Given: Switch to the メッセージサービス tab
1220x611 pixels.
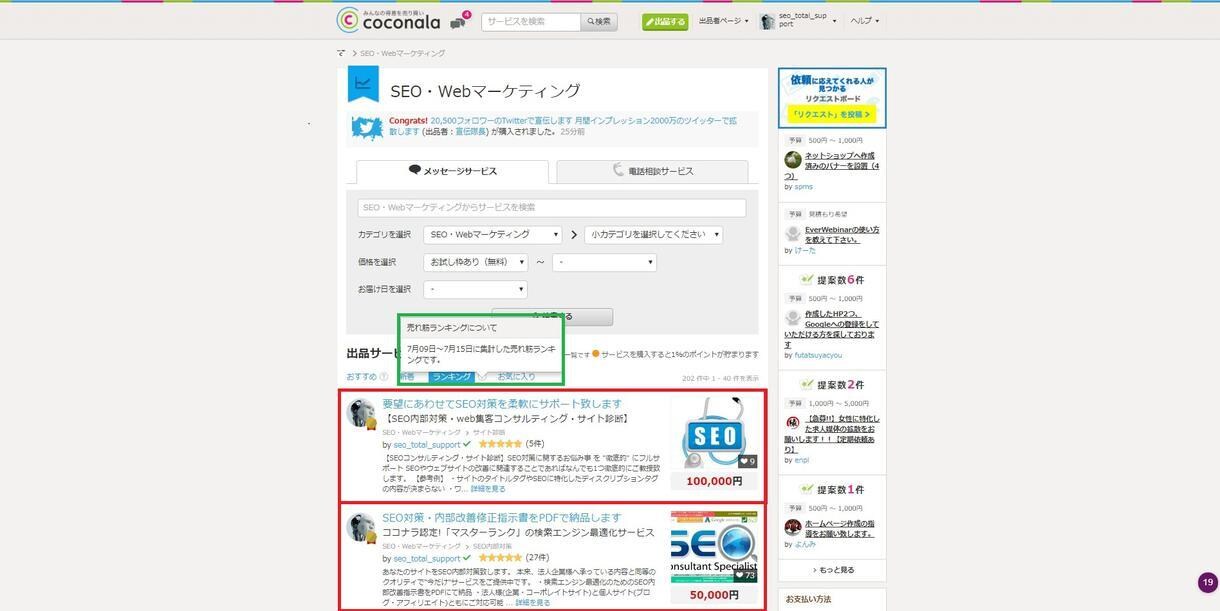Looking at the screenshot, I should pyautogui.click(x=452, y=171).
